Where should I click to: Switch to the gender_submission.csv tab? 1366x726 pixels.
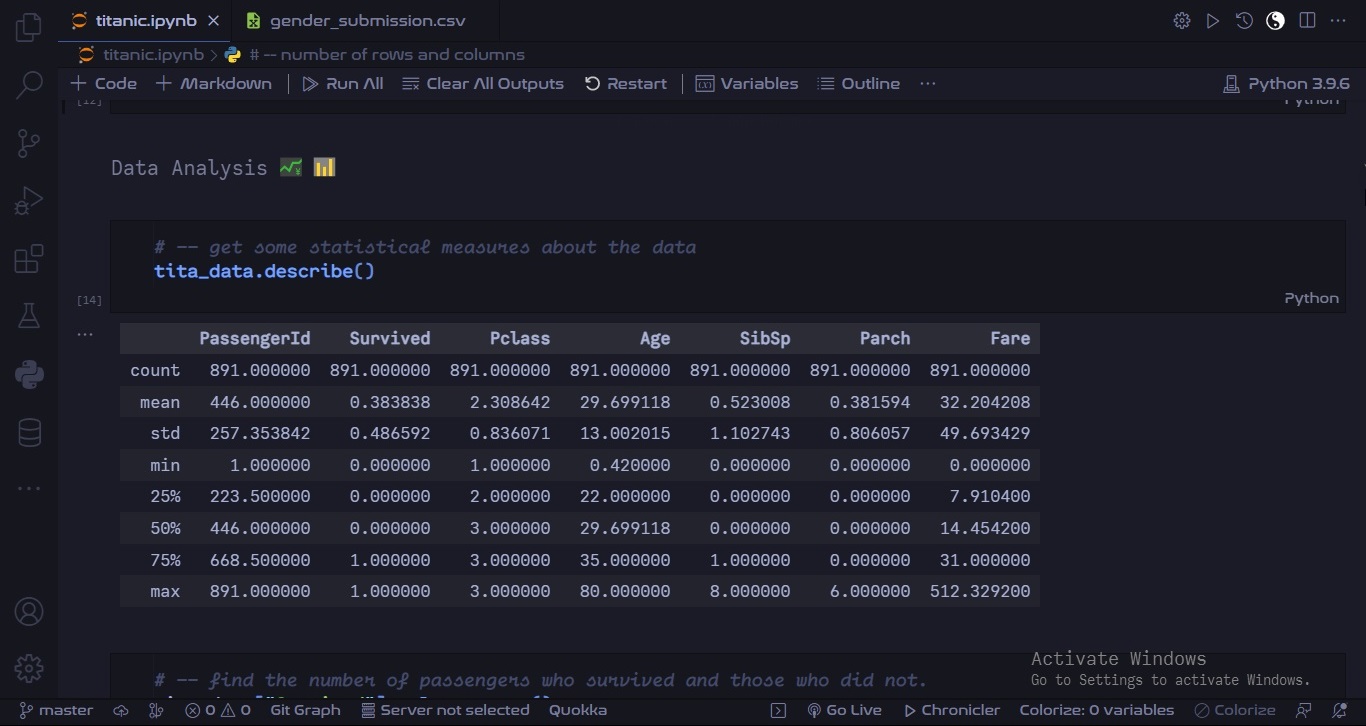coord(366,20)
